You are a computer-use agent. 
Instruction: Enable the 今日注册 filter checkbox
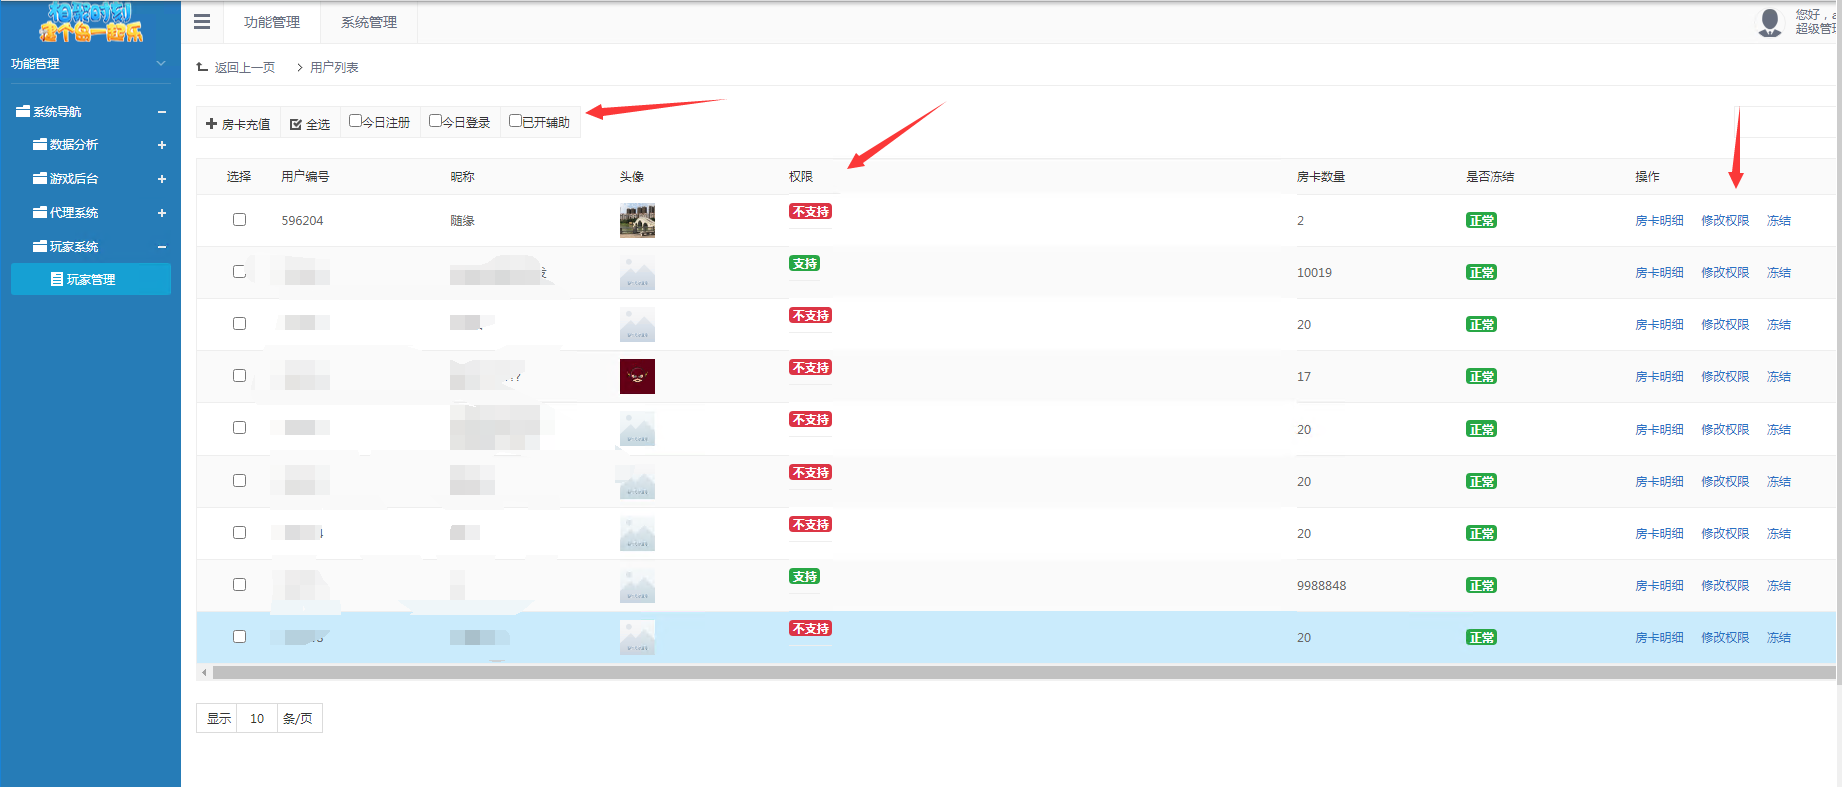click(x=355, y=121)
